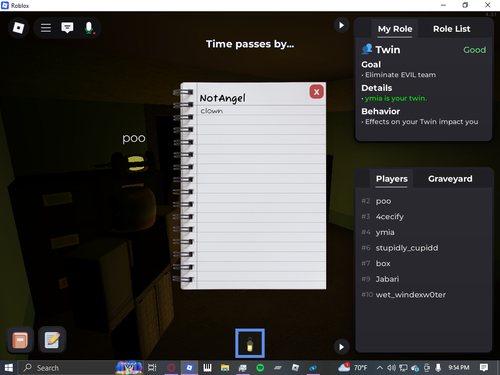Toggle the chat window icon

[x=67, y=28]
